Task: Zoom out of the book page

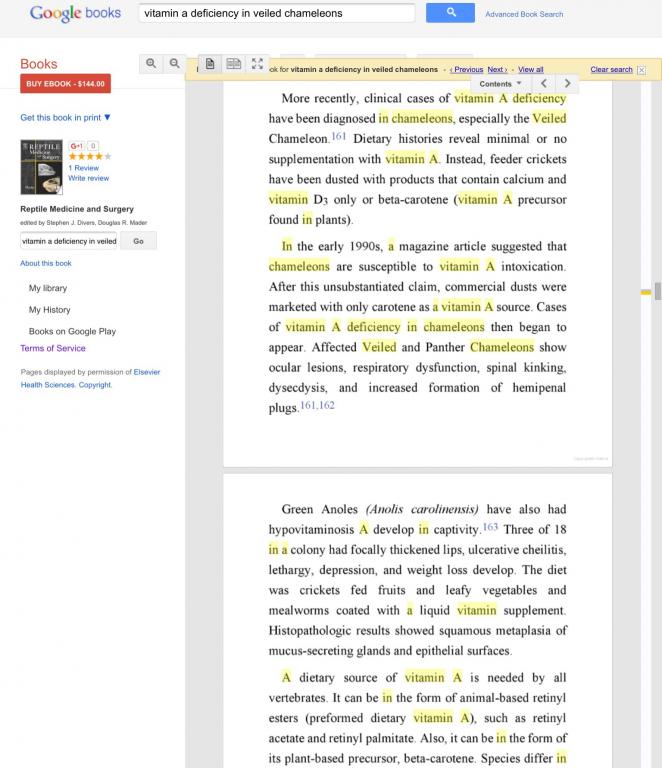Action: click(174, 64)
